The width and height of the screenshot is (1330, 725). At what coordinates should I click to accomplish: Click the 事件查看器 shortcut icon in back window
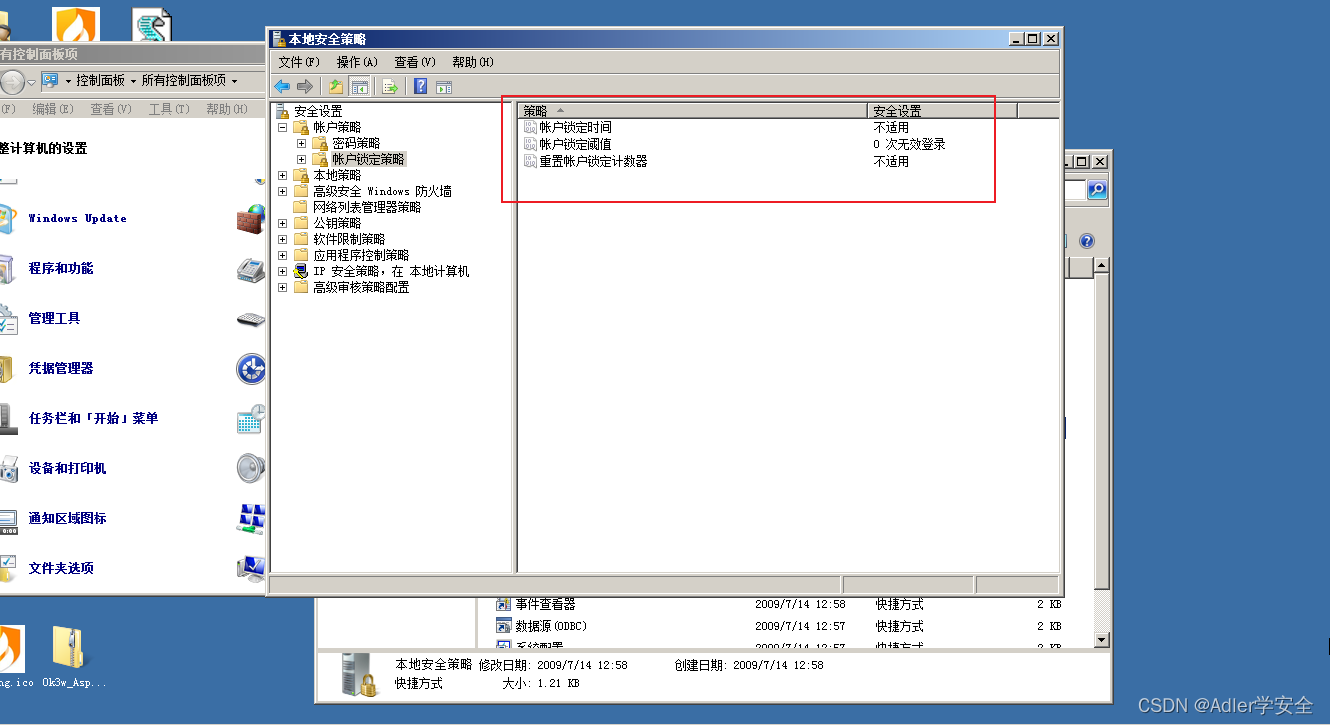[504, 604]
